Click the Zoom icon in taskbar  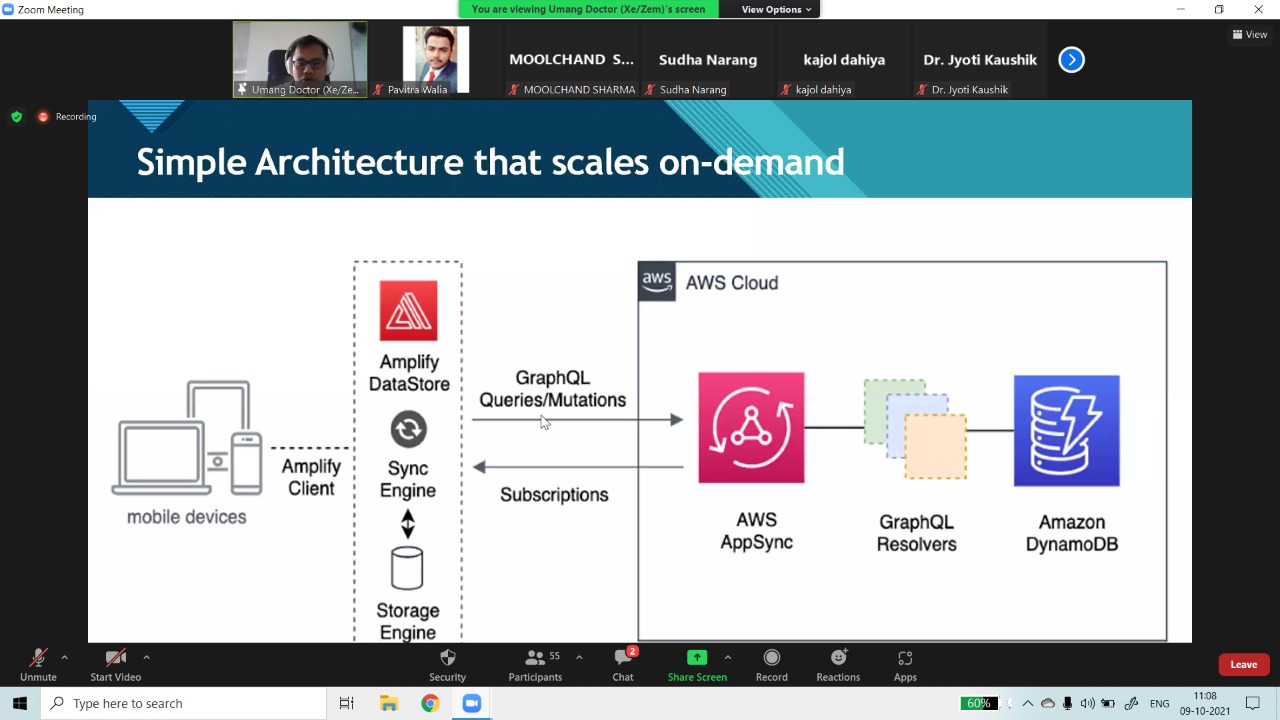click(472, 703)
